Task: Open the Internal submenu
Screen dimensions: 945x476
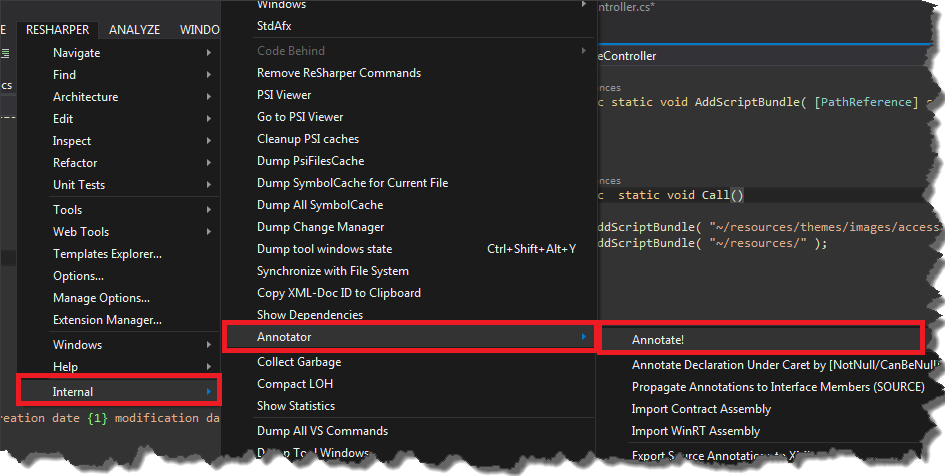Action: (x=119, y=392)
